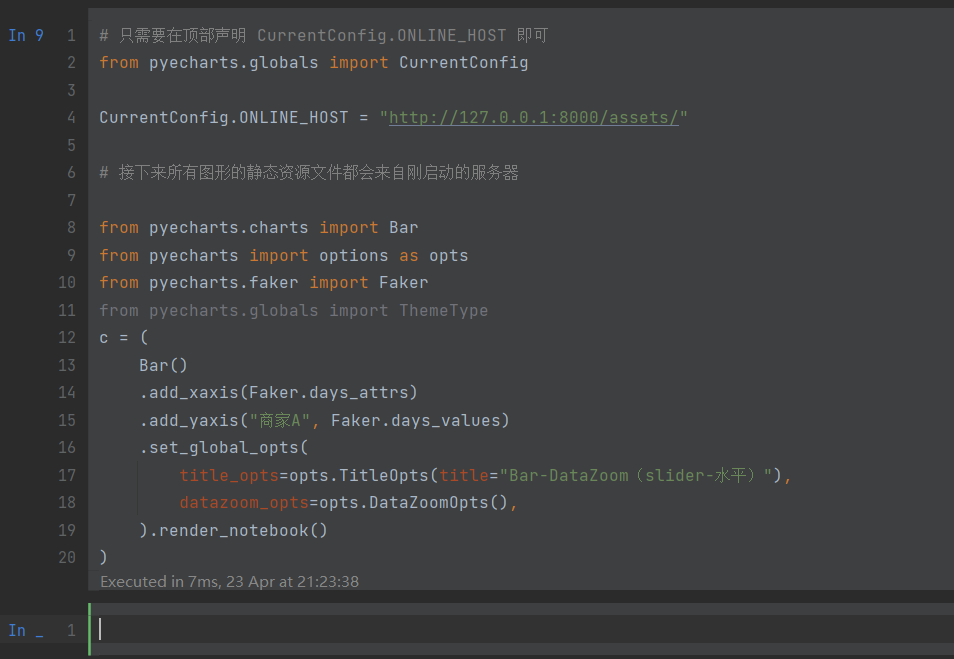
Task: Open the http://127.0.0.1:8000/assets/ link
Action: click(531, 117)
